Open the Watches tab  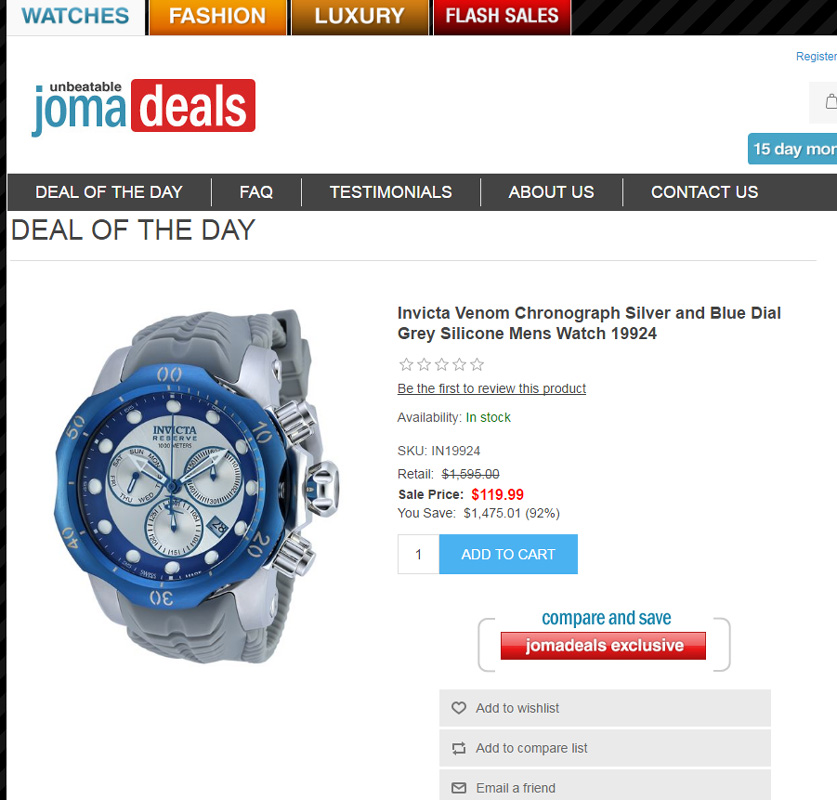coord(75,17)
